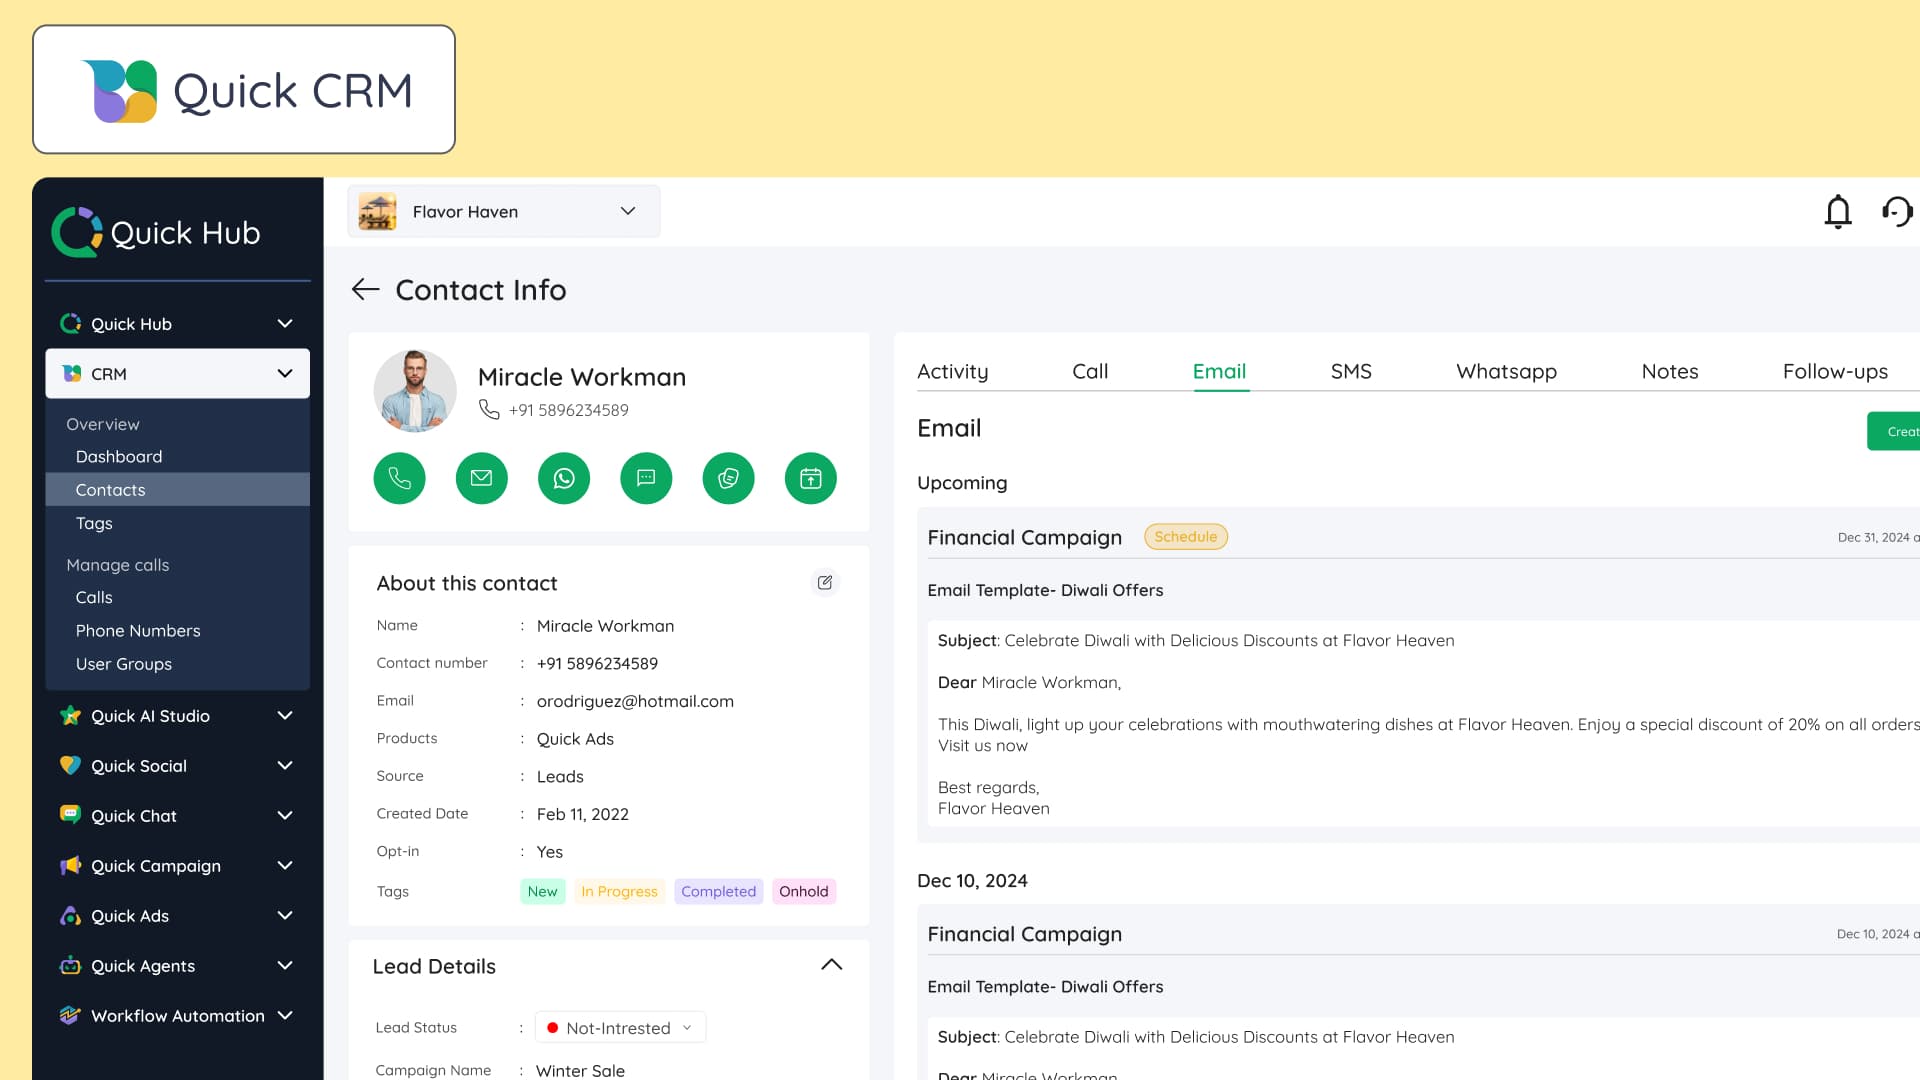Select the SMS chat bubble icon
The width and height of the screenshot is (1920, 1080).
(x=646, y=478)
